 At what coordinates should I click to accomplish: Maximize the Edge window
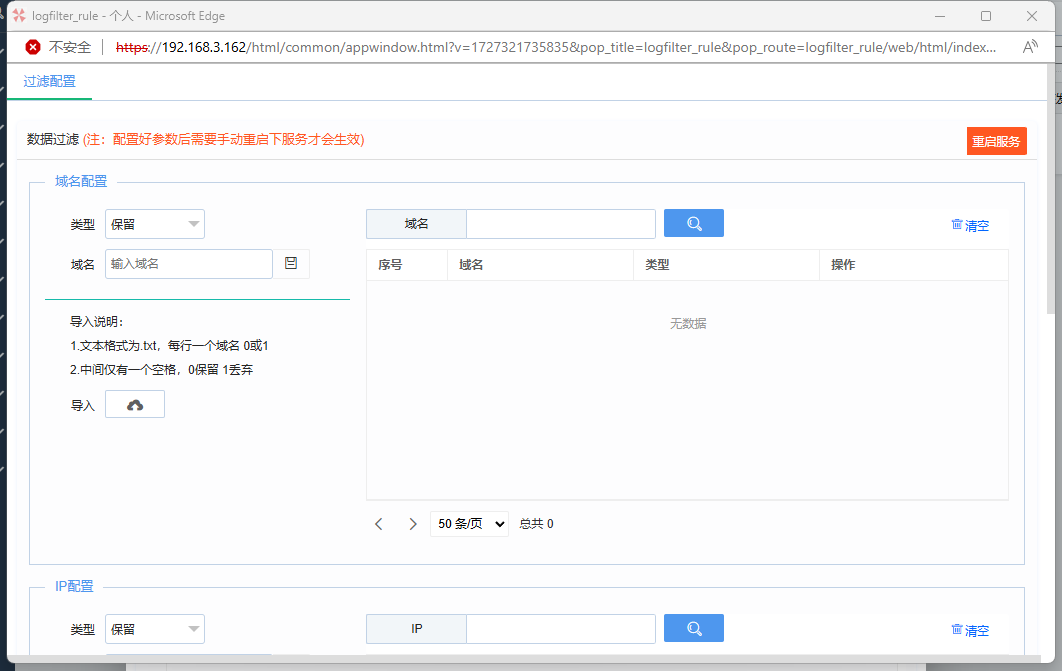pos(986,16)
